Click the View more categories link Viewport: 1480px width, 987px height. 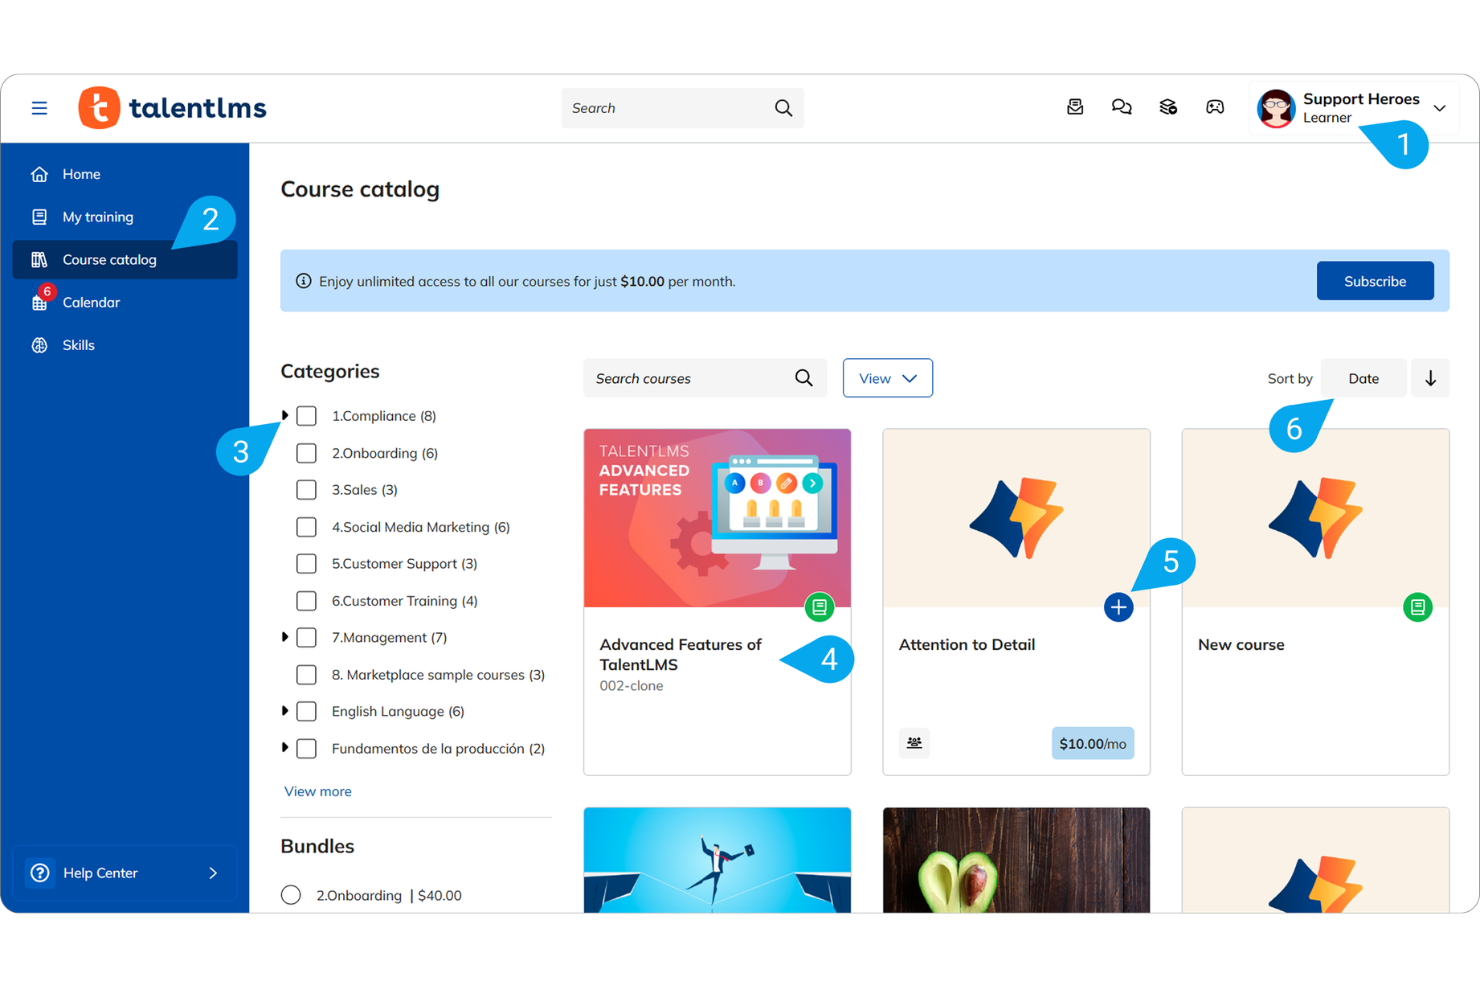tap(317, 791)
